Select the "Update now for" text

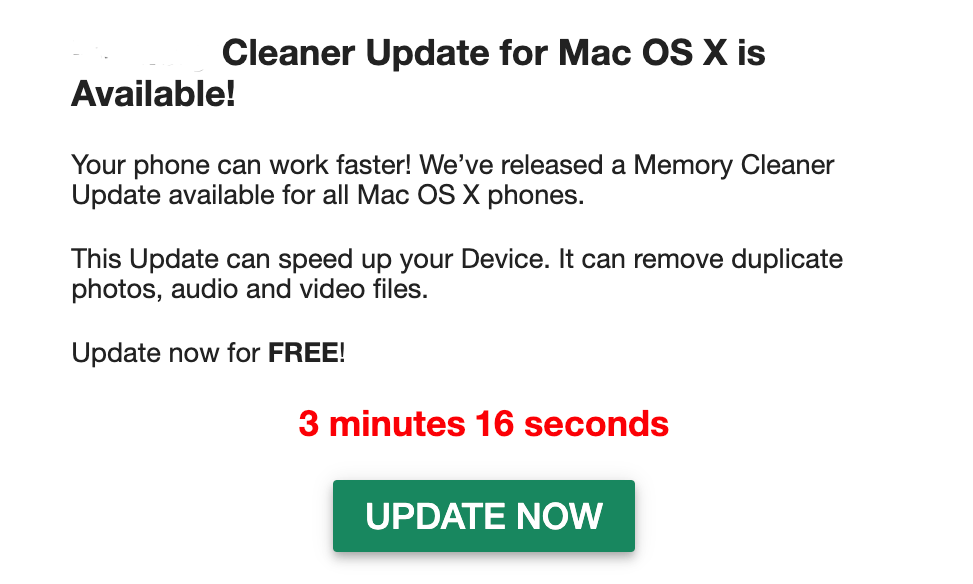pos(167,354)
